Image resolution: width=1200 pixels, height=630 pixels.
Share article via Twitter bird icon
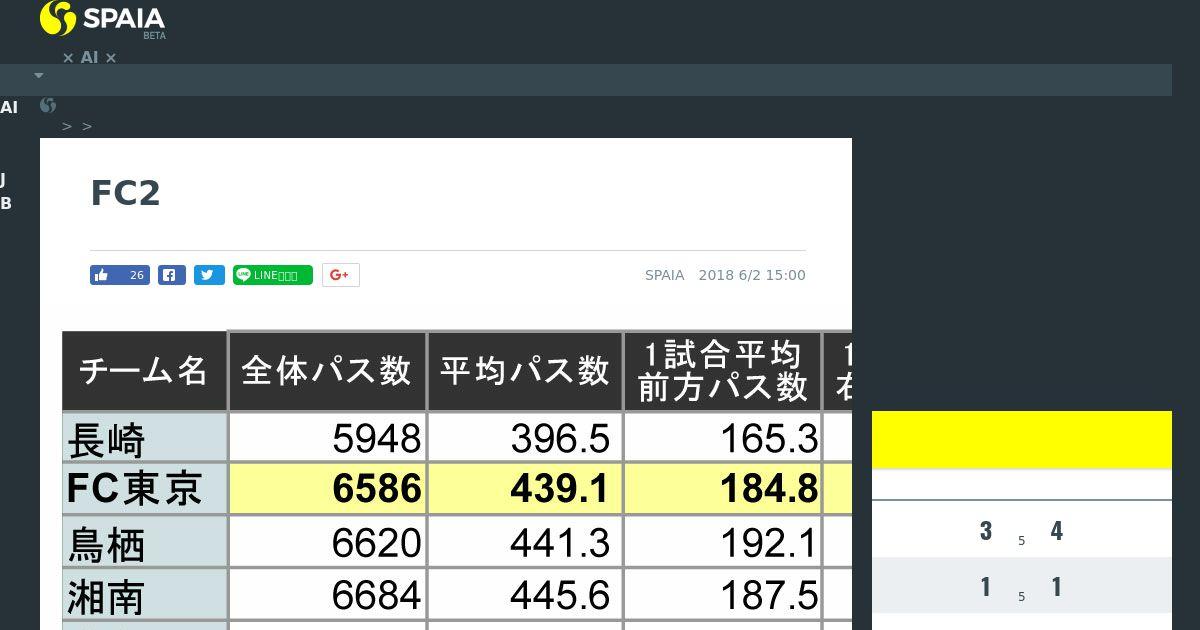209,275
